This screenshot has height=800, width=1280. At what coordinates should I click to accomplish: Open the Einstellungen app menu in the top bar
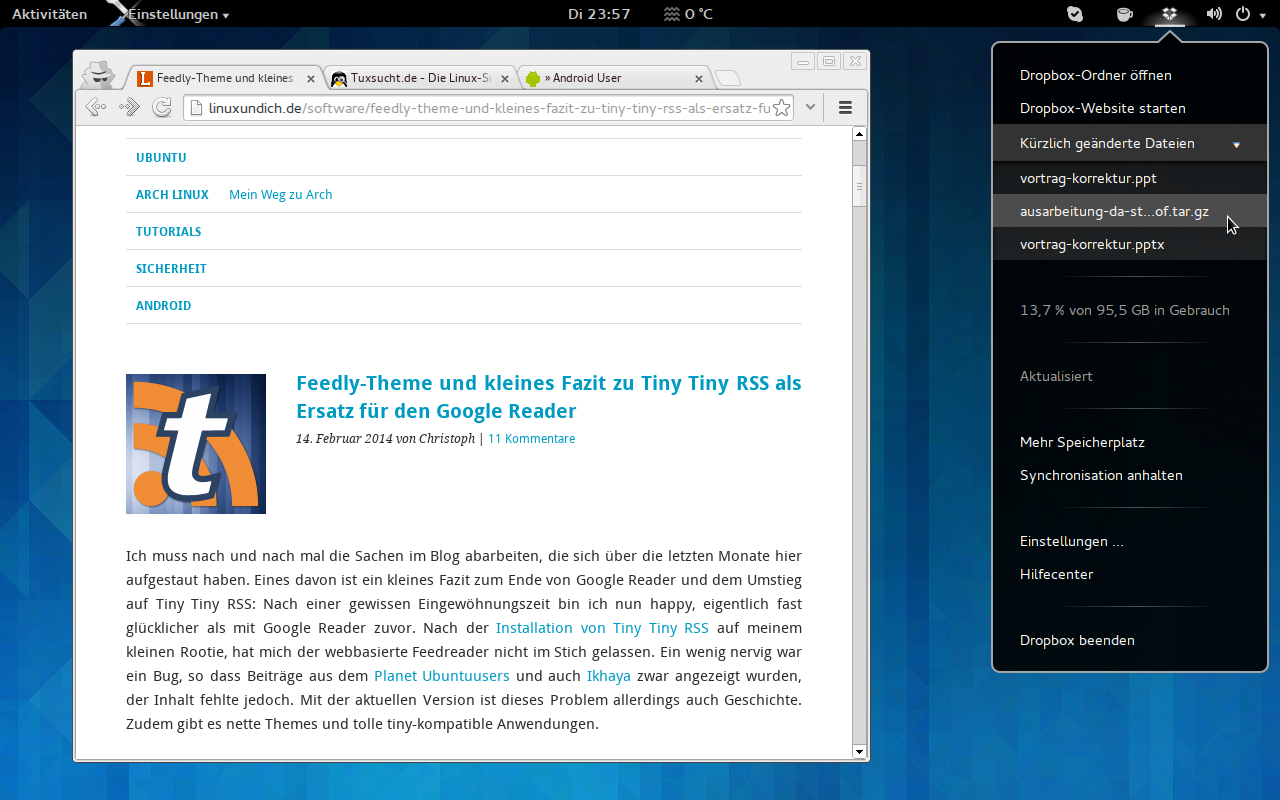(177, 14)
